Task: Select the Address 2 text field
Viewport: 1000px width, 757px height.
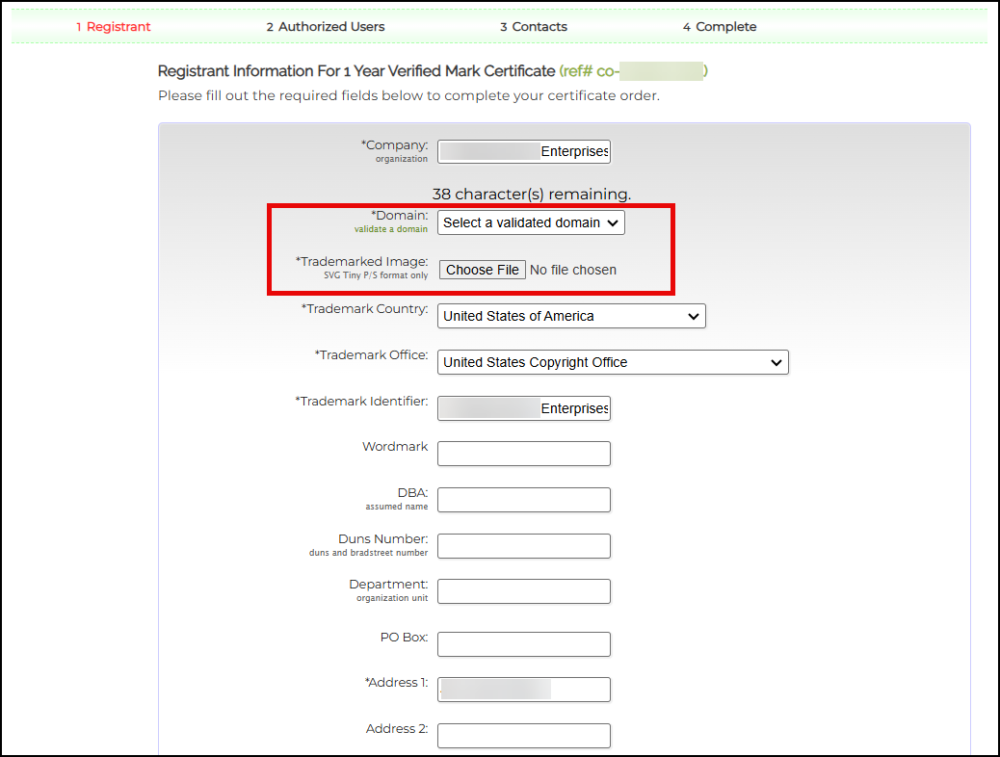Action: 523,736
